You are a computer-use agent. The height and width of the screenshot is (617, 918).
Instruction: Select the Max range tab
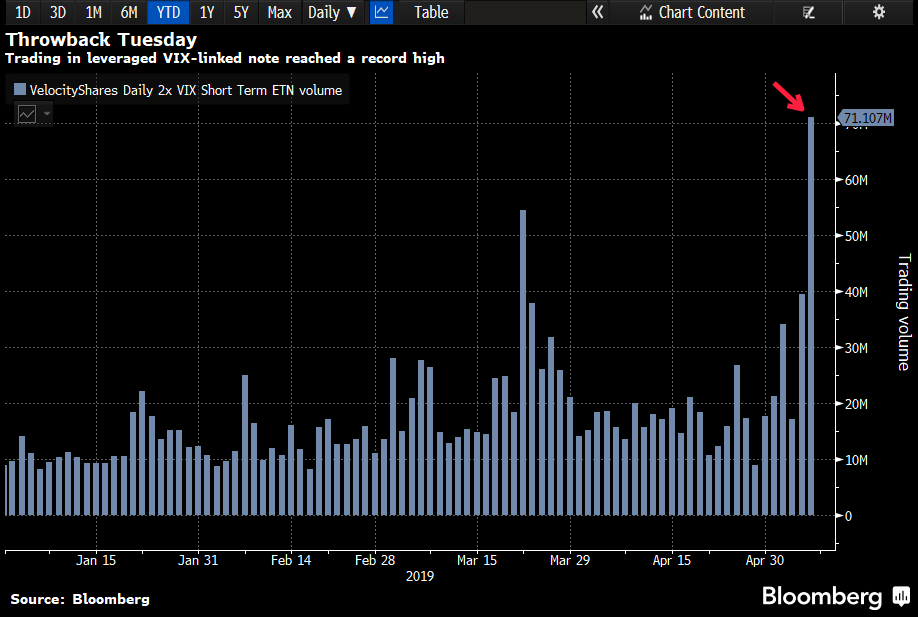280,12
